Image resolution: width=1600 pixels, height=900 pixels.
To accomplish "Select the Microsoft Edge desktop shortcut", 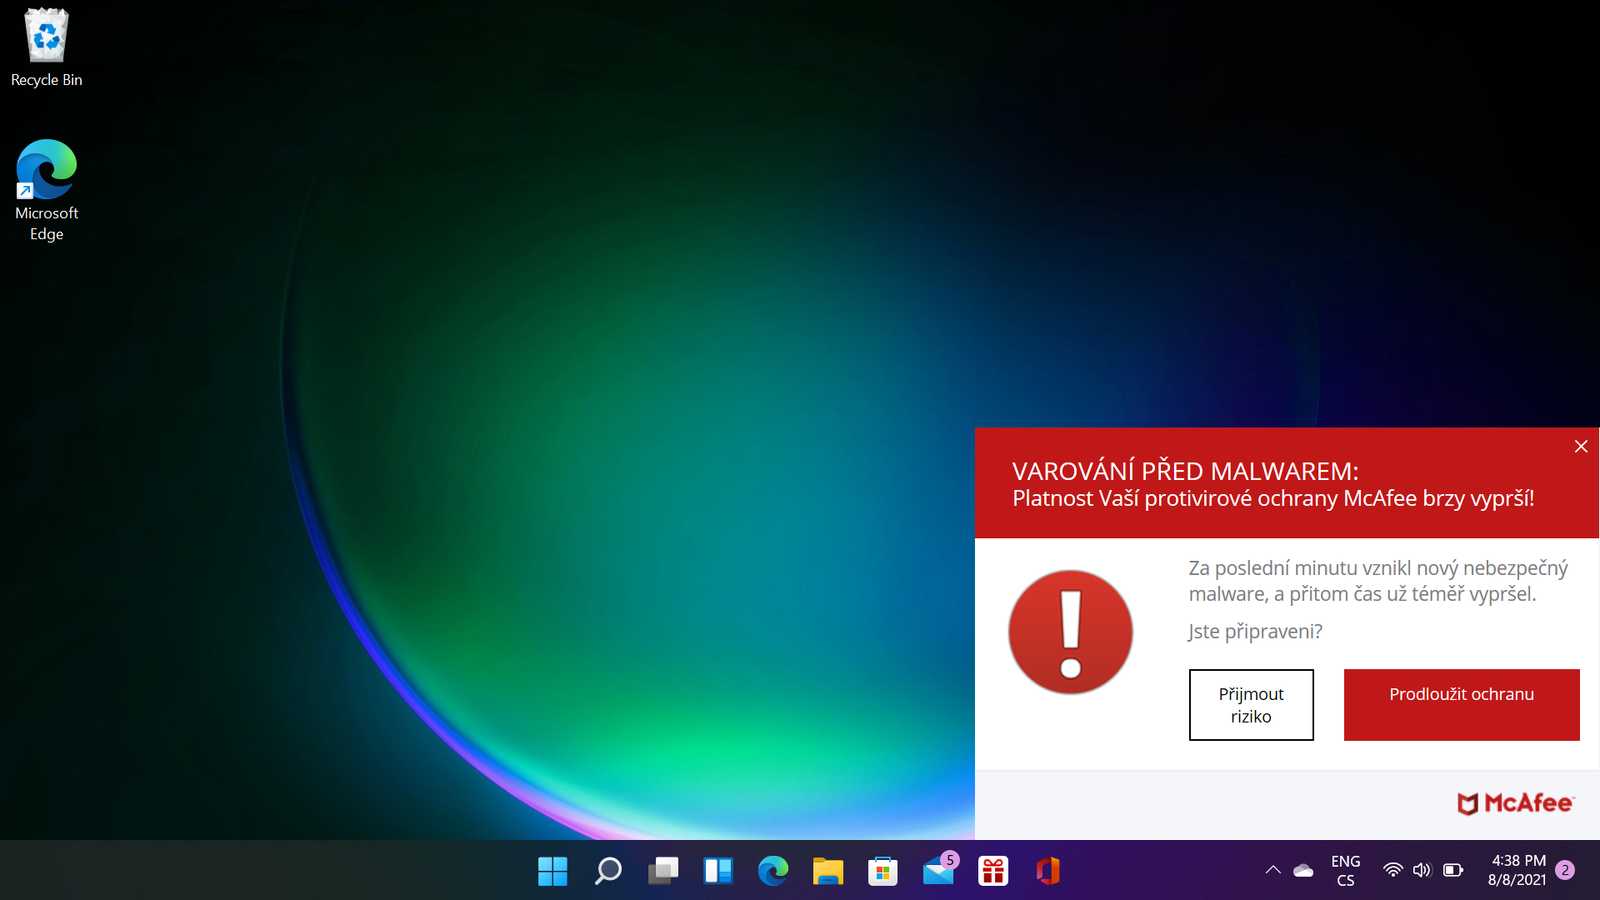I will 46,190.
